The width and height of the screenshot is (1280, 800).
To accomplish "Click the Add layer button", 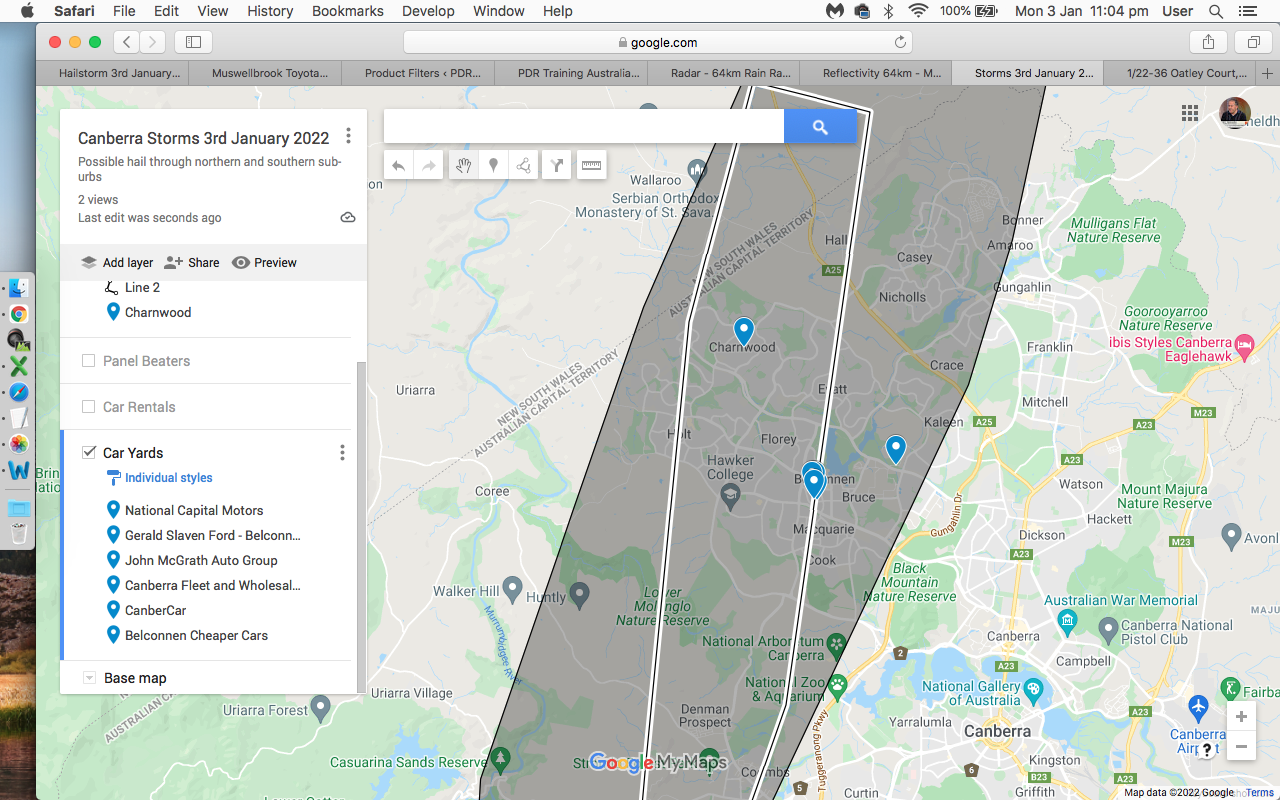I will 117,263.
